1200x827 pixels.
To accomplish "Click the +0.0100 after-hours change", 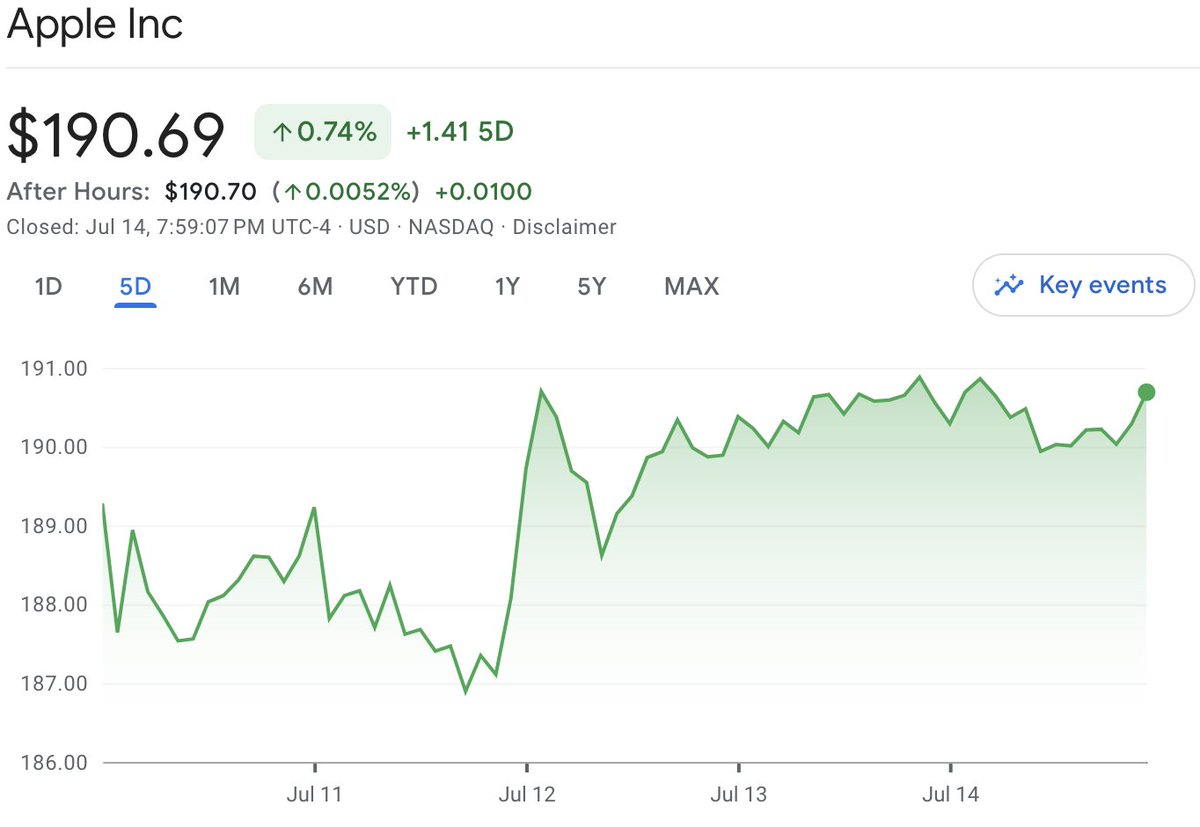I will click(484, 191).
